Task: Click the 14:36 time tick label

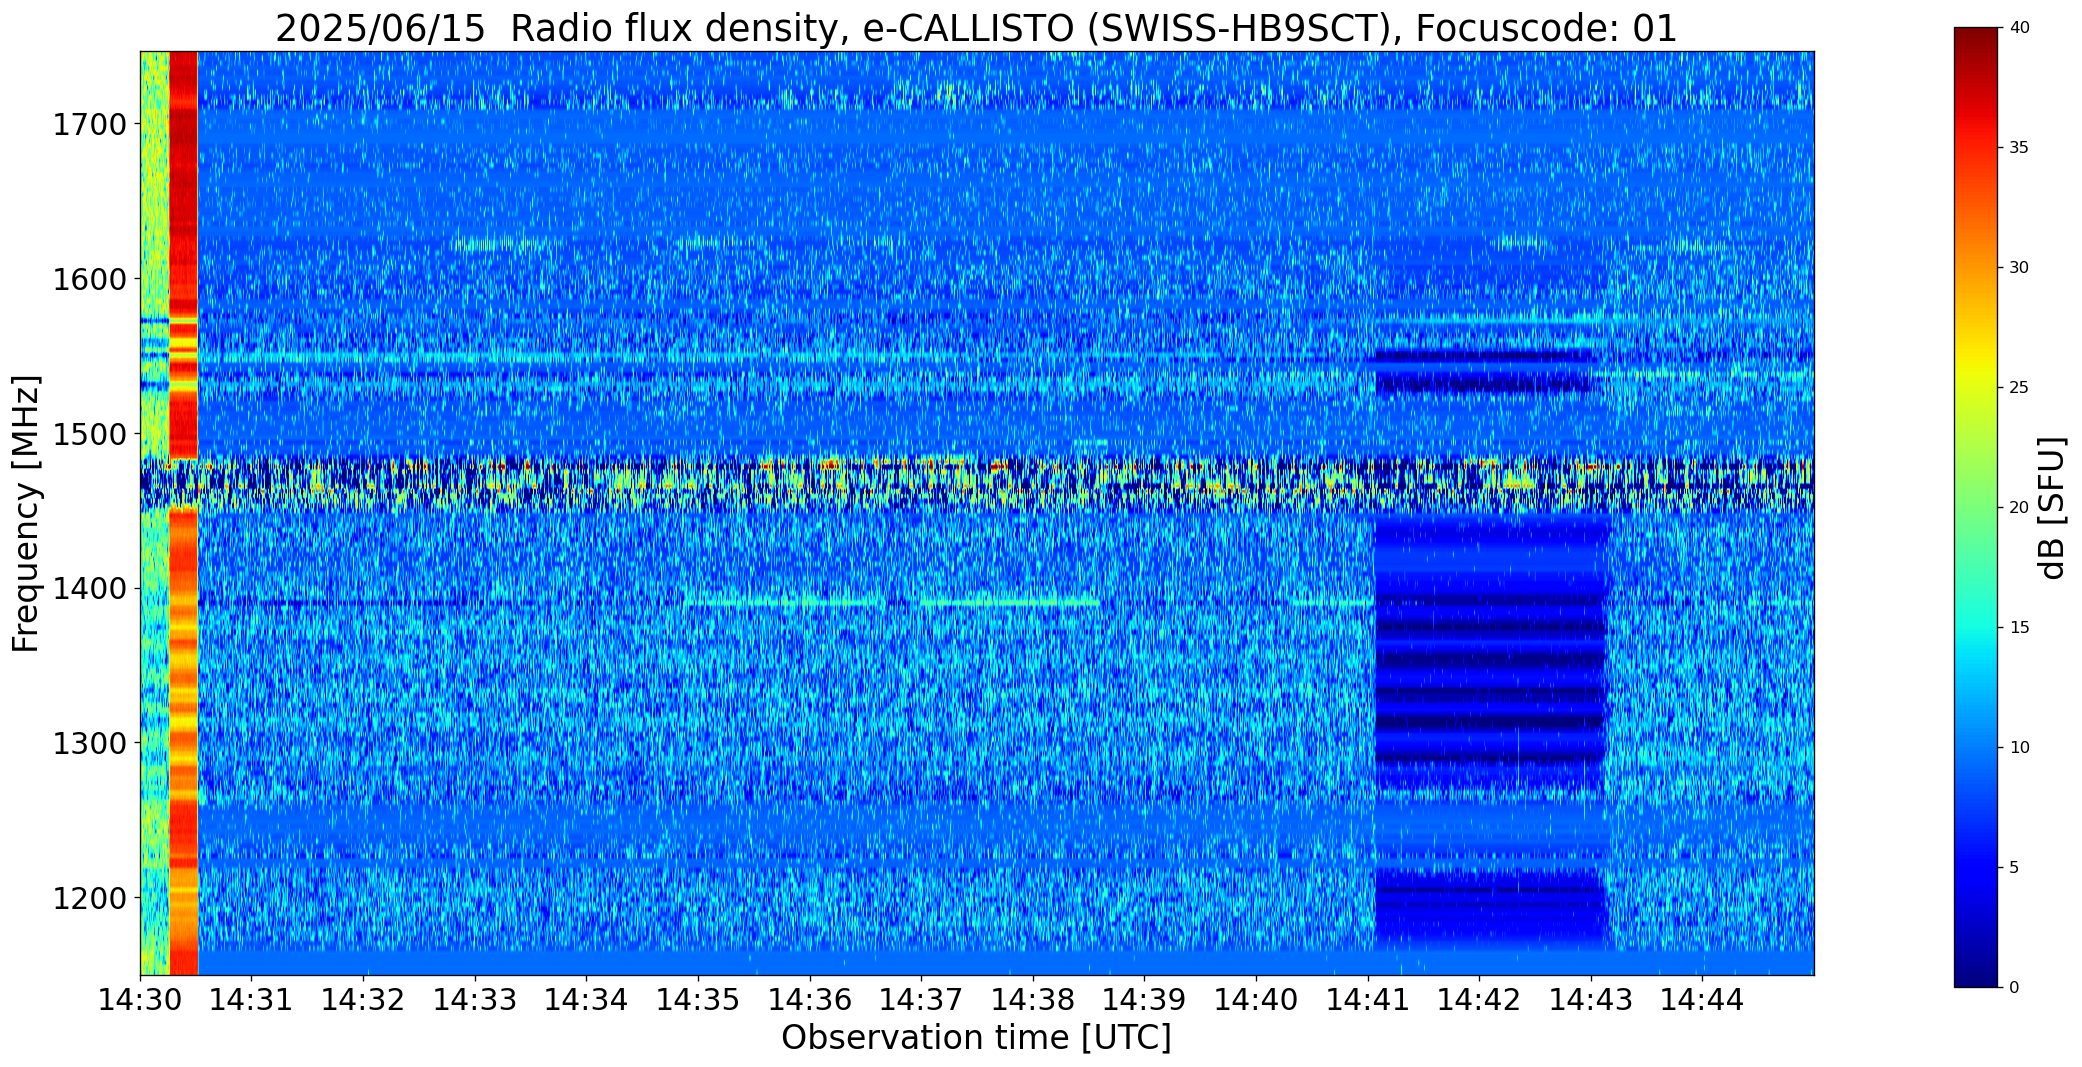Action: (x=810, y=999)
